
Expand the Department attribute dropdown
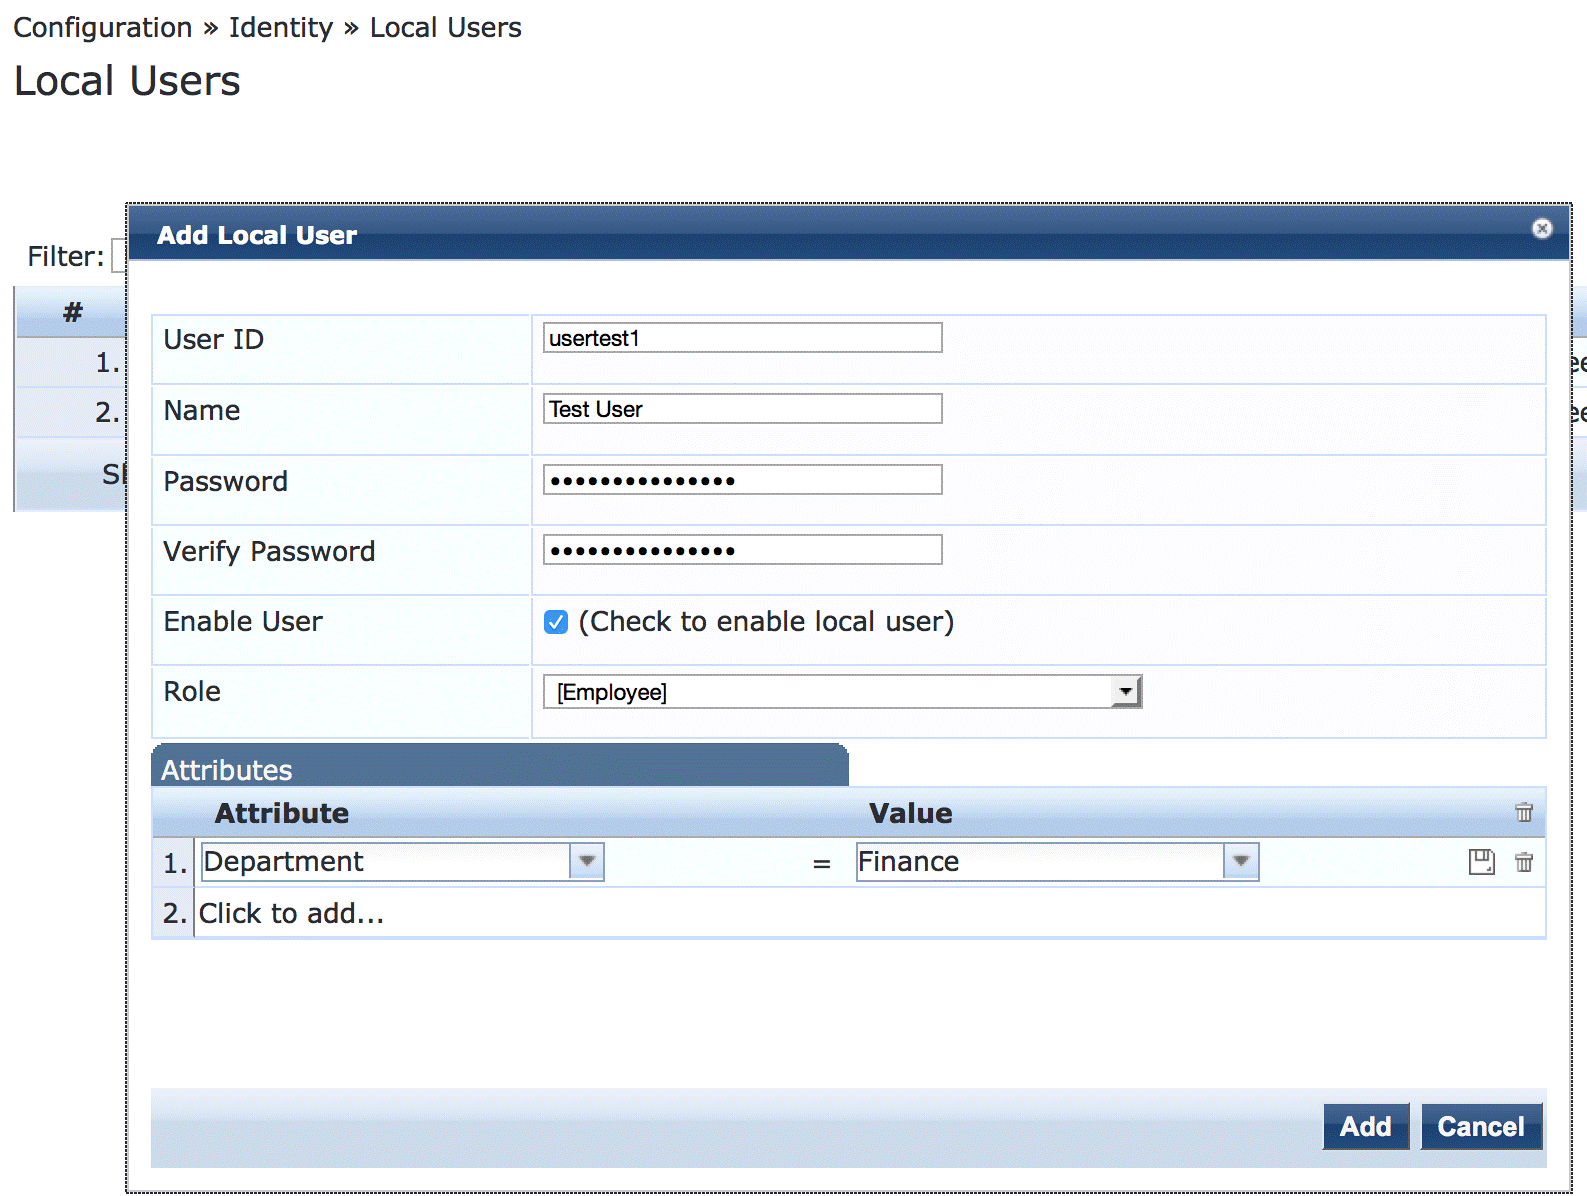(587, 862)
